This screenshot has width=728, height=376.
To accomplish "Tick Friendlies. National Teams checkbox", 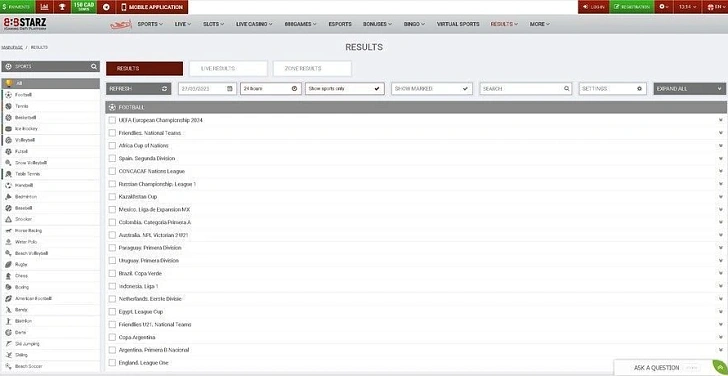I will click(112, 133).
